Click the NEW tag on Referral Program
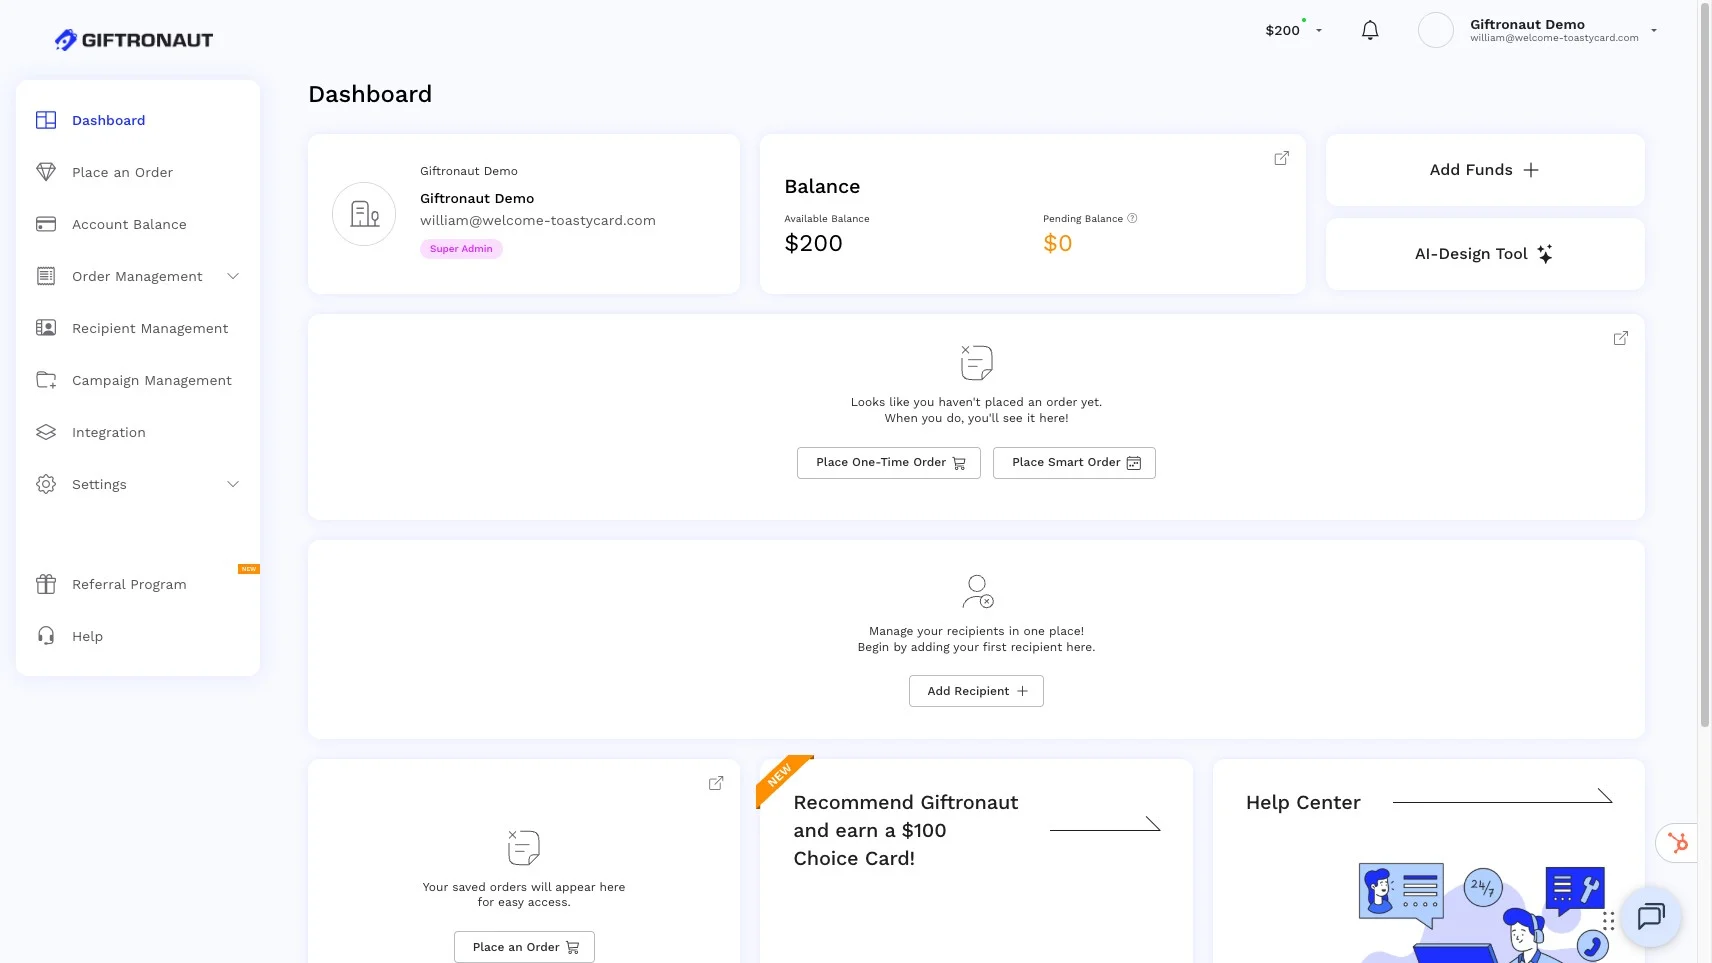The height and width of the screenshot is (963, 1712). pyautogui.click(x=249, y=569)
